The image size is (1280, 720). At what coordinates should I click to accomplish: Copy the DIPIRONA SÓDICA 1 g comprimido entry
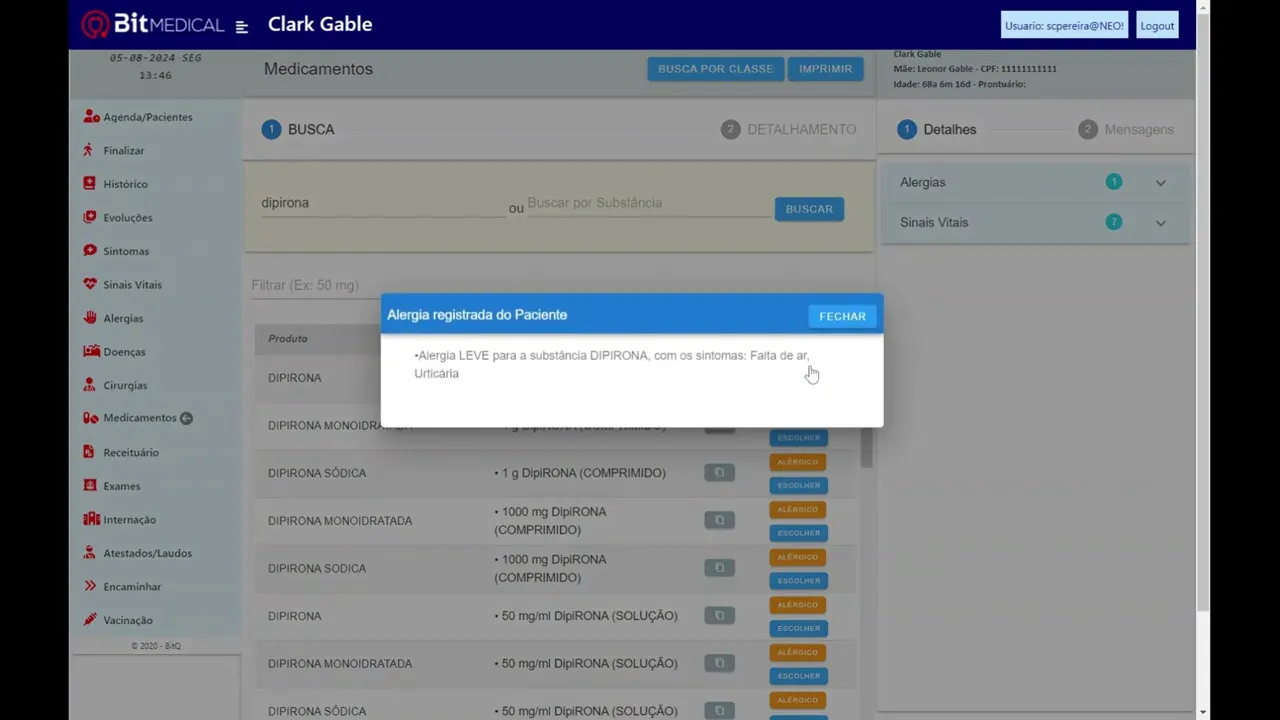(x=719, y=473)
